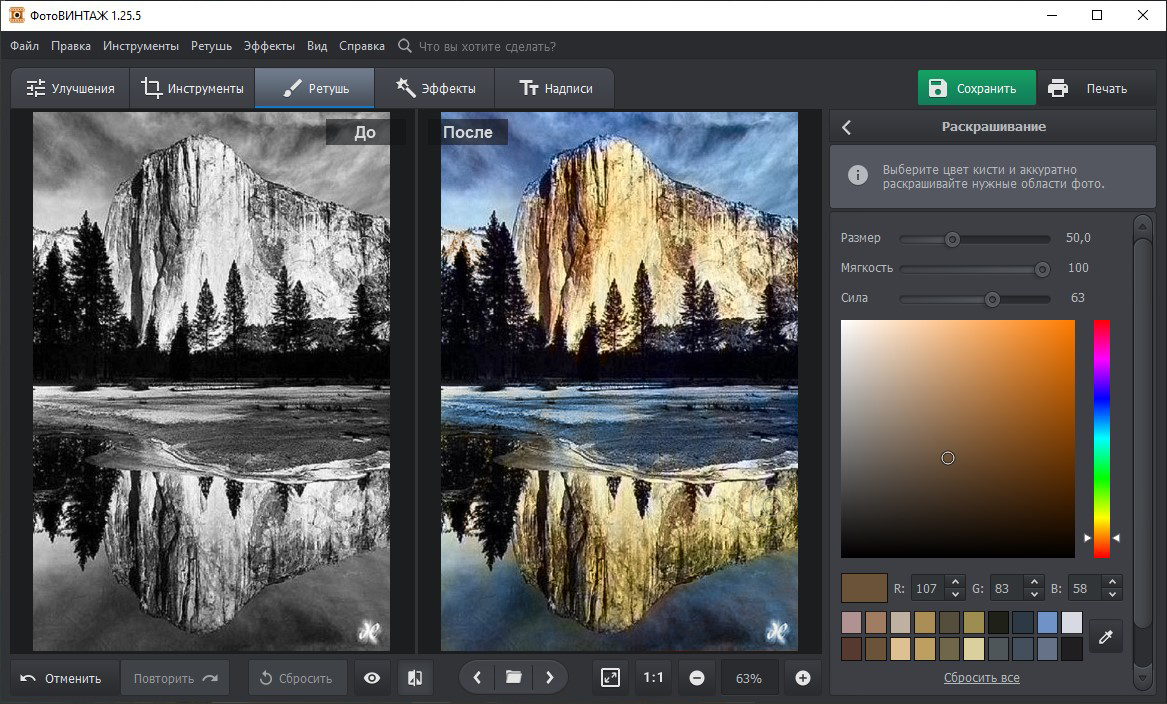Click the eyedropper color picker icon
The image size is (1167, 704).
point(1105,636)
